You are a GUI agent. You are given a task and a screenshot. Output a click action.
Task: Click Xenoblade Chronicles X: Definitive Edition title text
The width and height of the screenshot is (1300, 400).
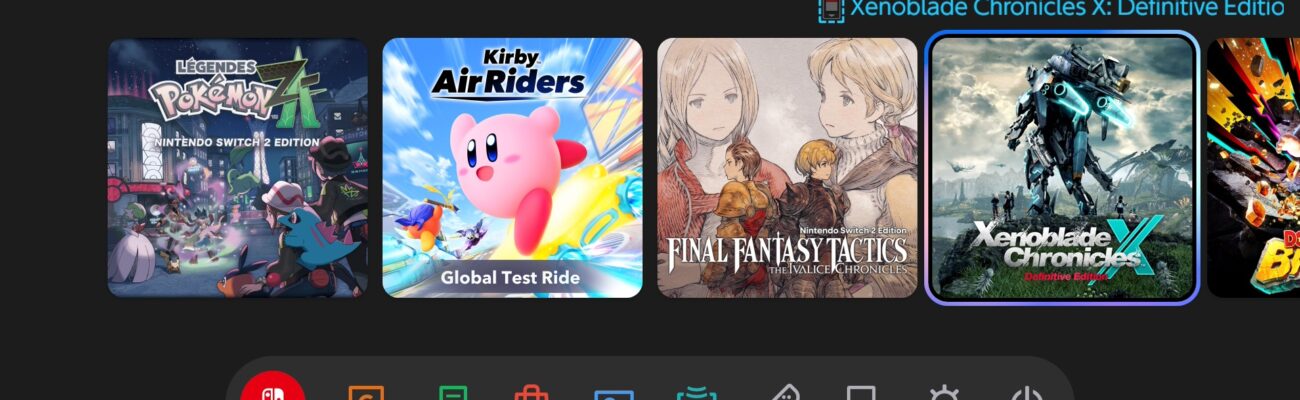click(x=1067, y=8)
